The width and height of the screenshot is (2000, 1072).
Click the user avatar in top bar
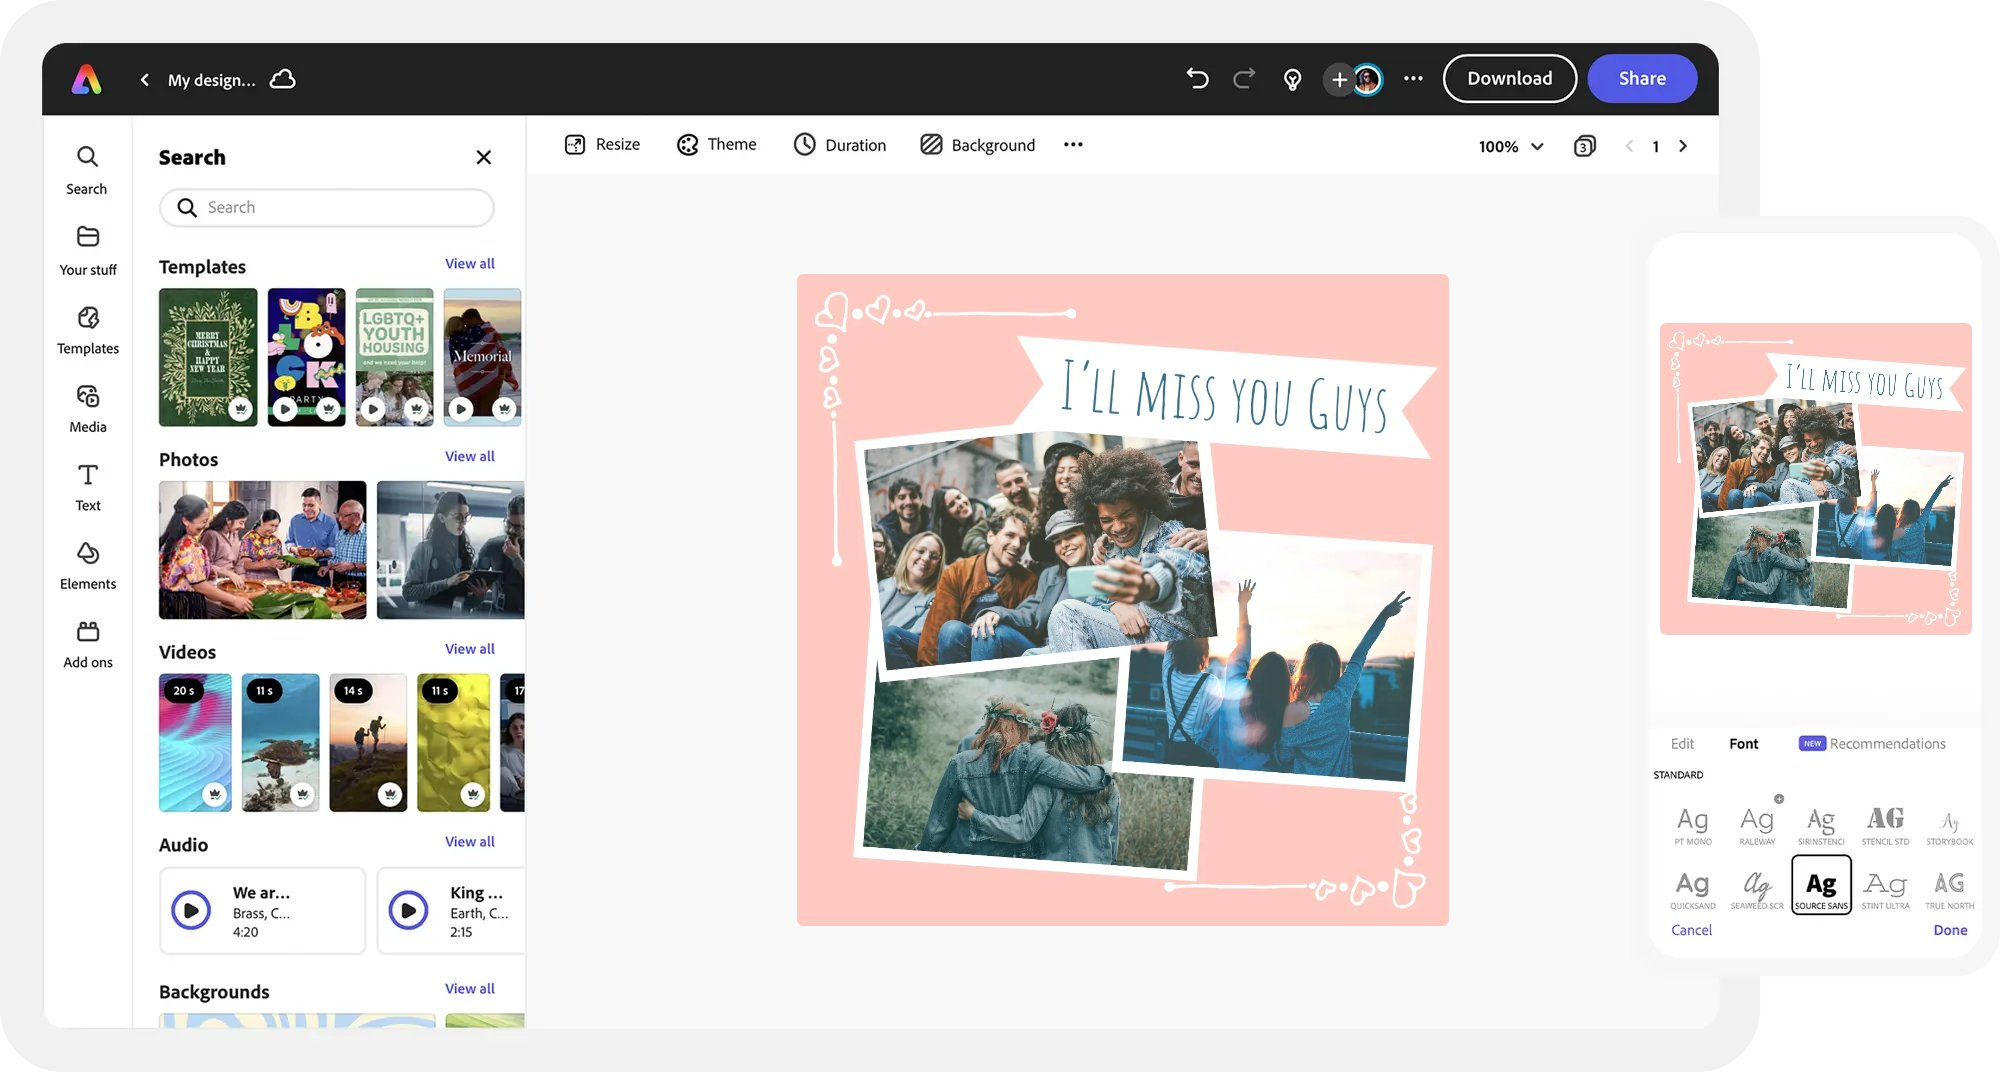click(x=1367, y=79)
